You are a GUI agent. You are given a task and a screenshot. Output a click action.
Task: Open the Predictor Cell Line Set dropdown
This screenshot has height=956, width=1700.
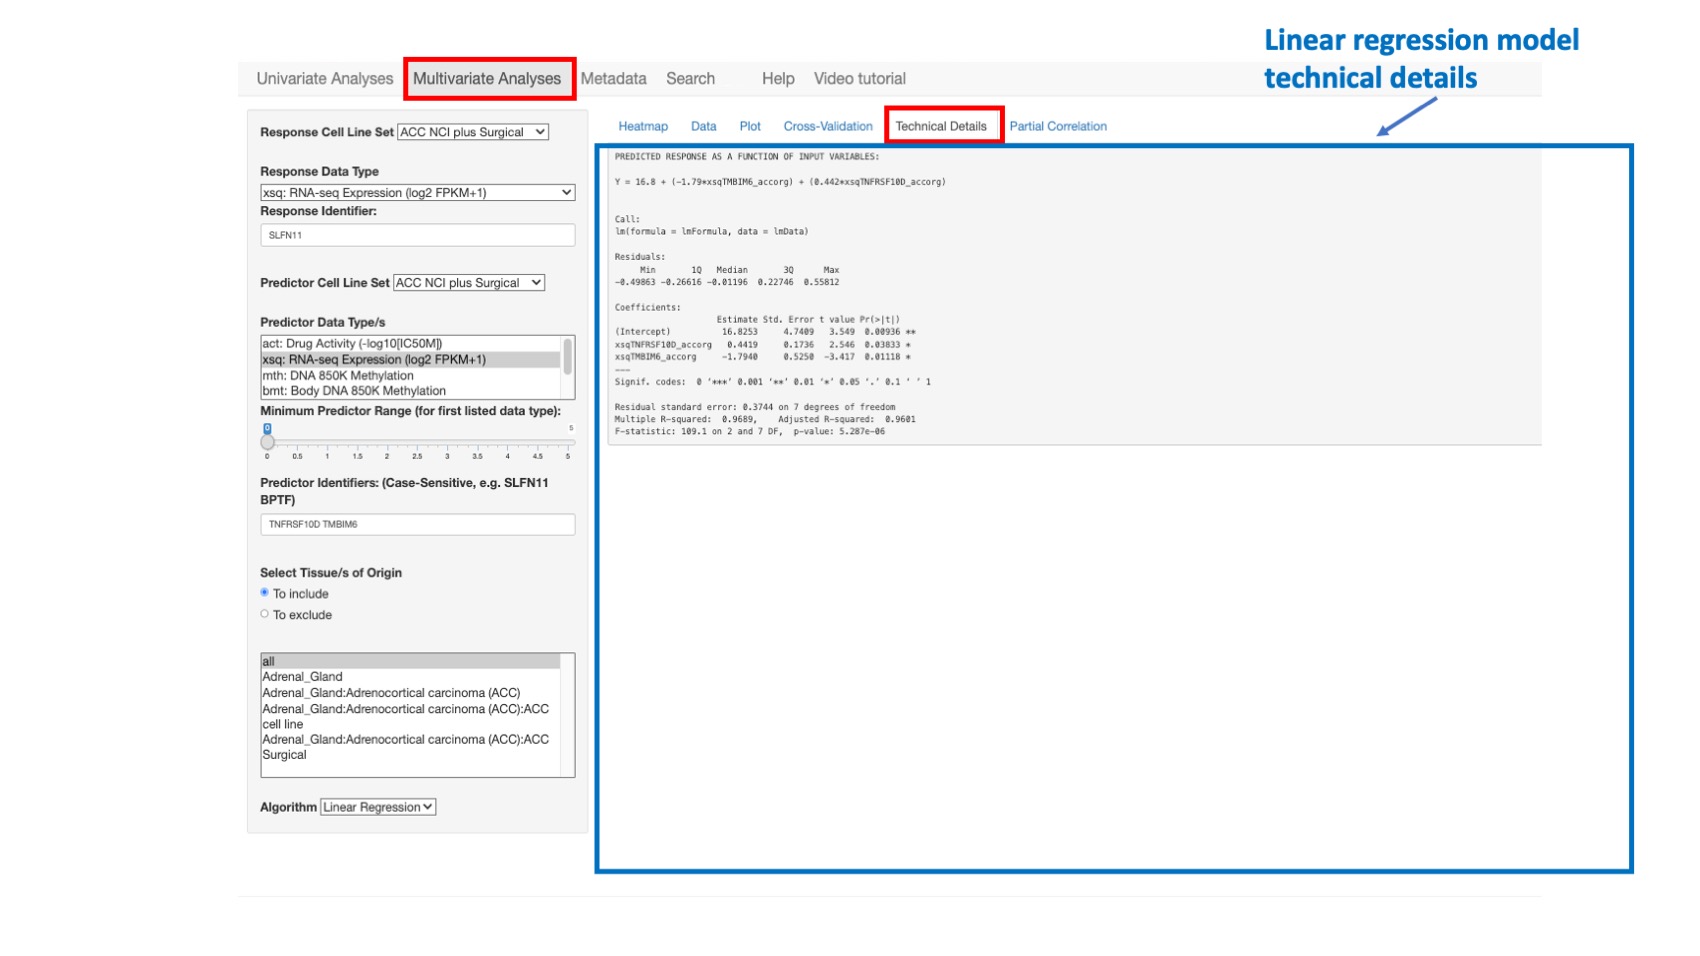[x=468, y=283]
